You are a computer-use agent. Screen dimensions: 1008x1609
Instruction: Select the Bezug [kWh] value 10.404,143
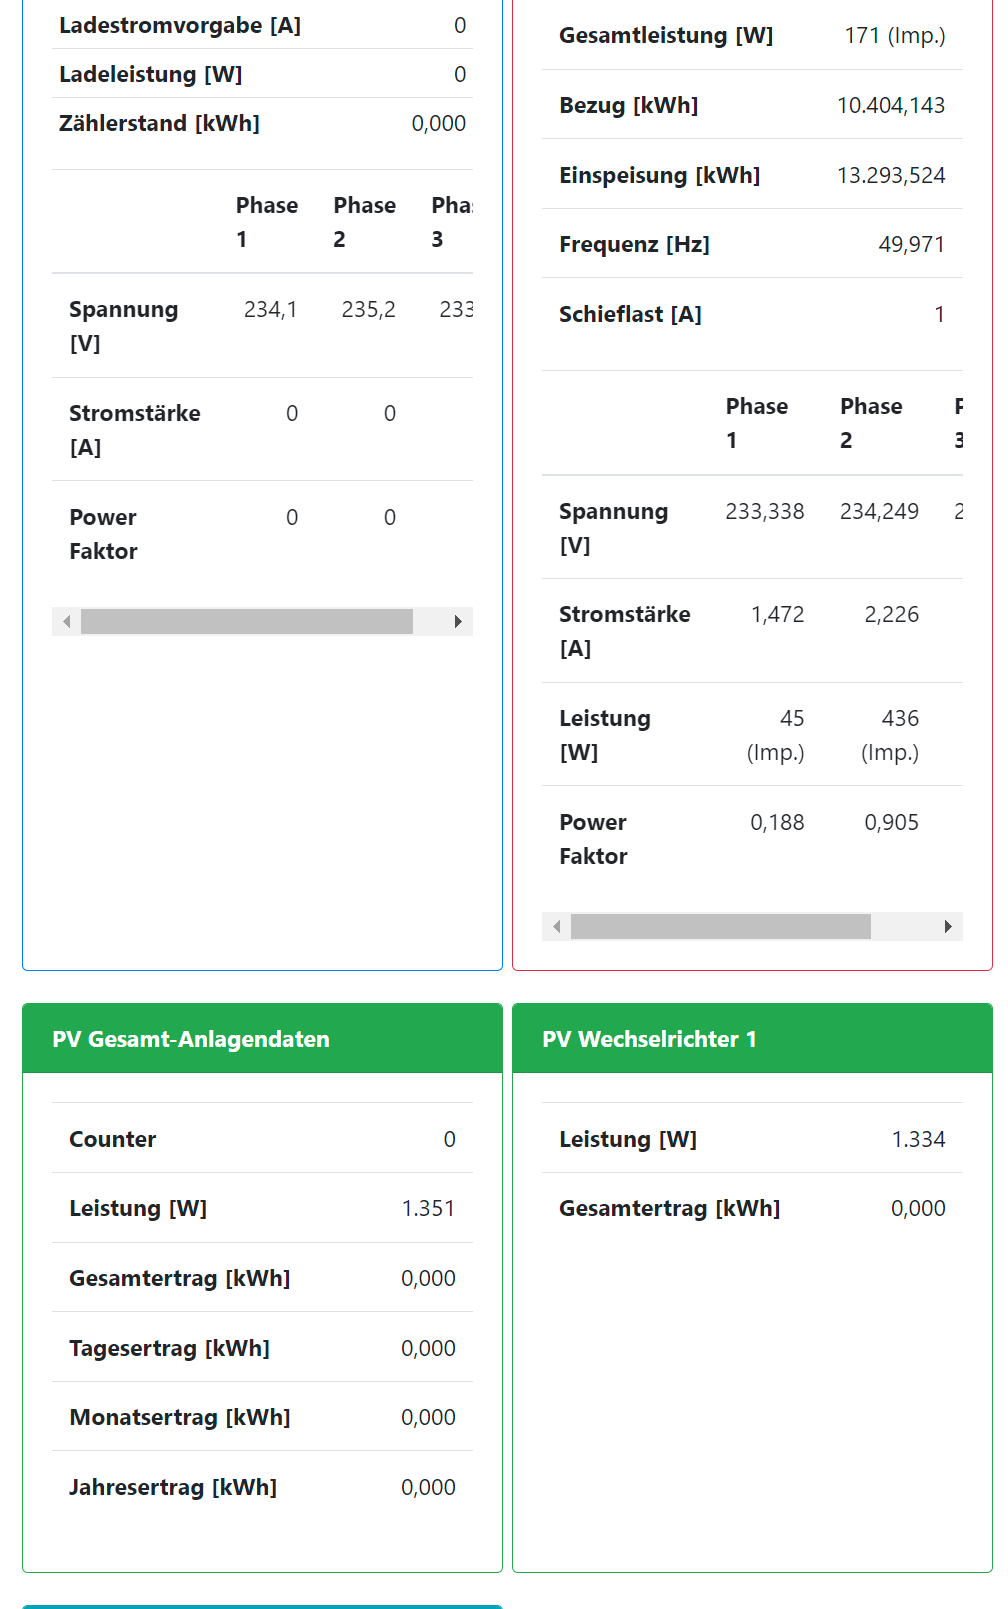click(x=890, y=105)
